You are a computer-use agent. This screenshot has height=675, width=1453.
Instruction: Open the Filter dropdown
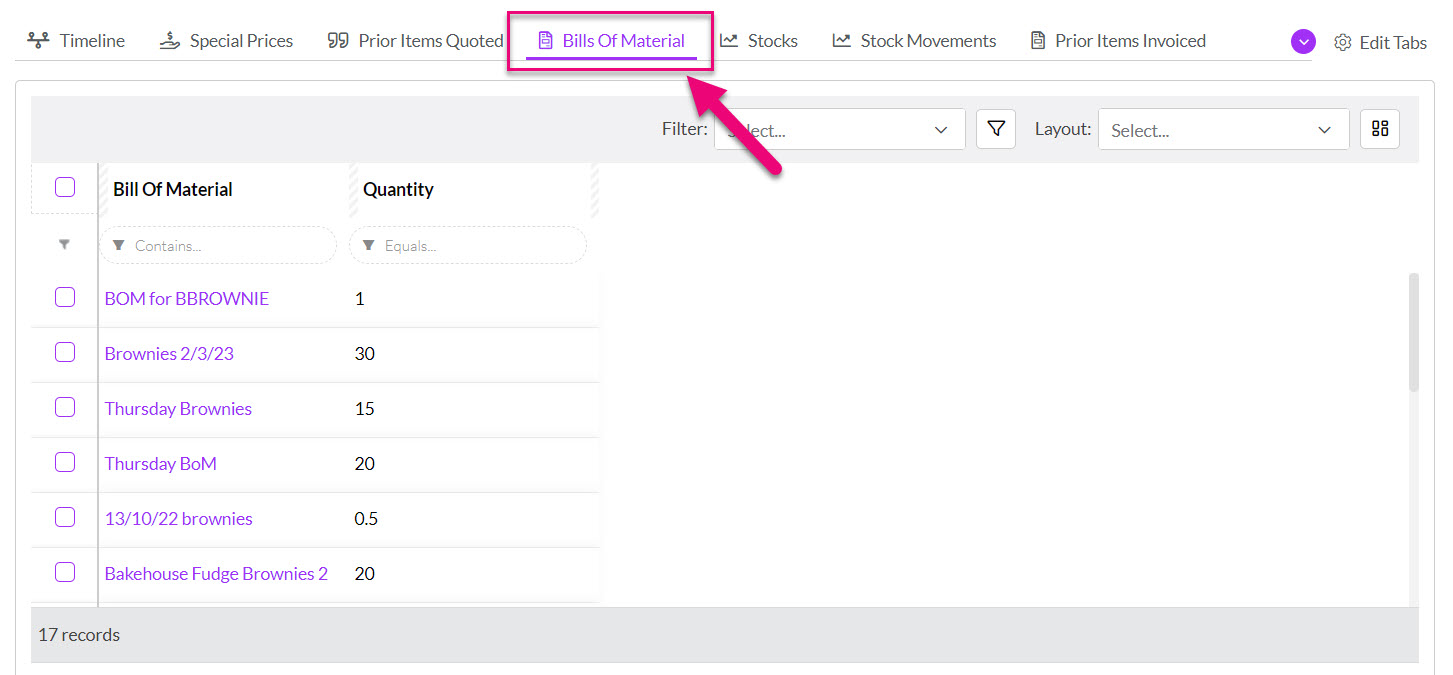pos(838,130)
